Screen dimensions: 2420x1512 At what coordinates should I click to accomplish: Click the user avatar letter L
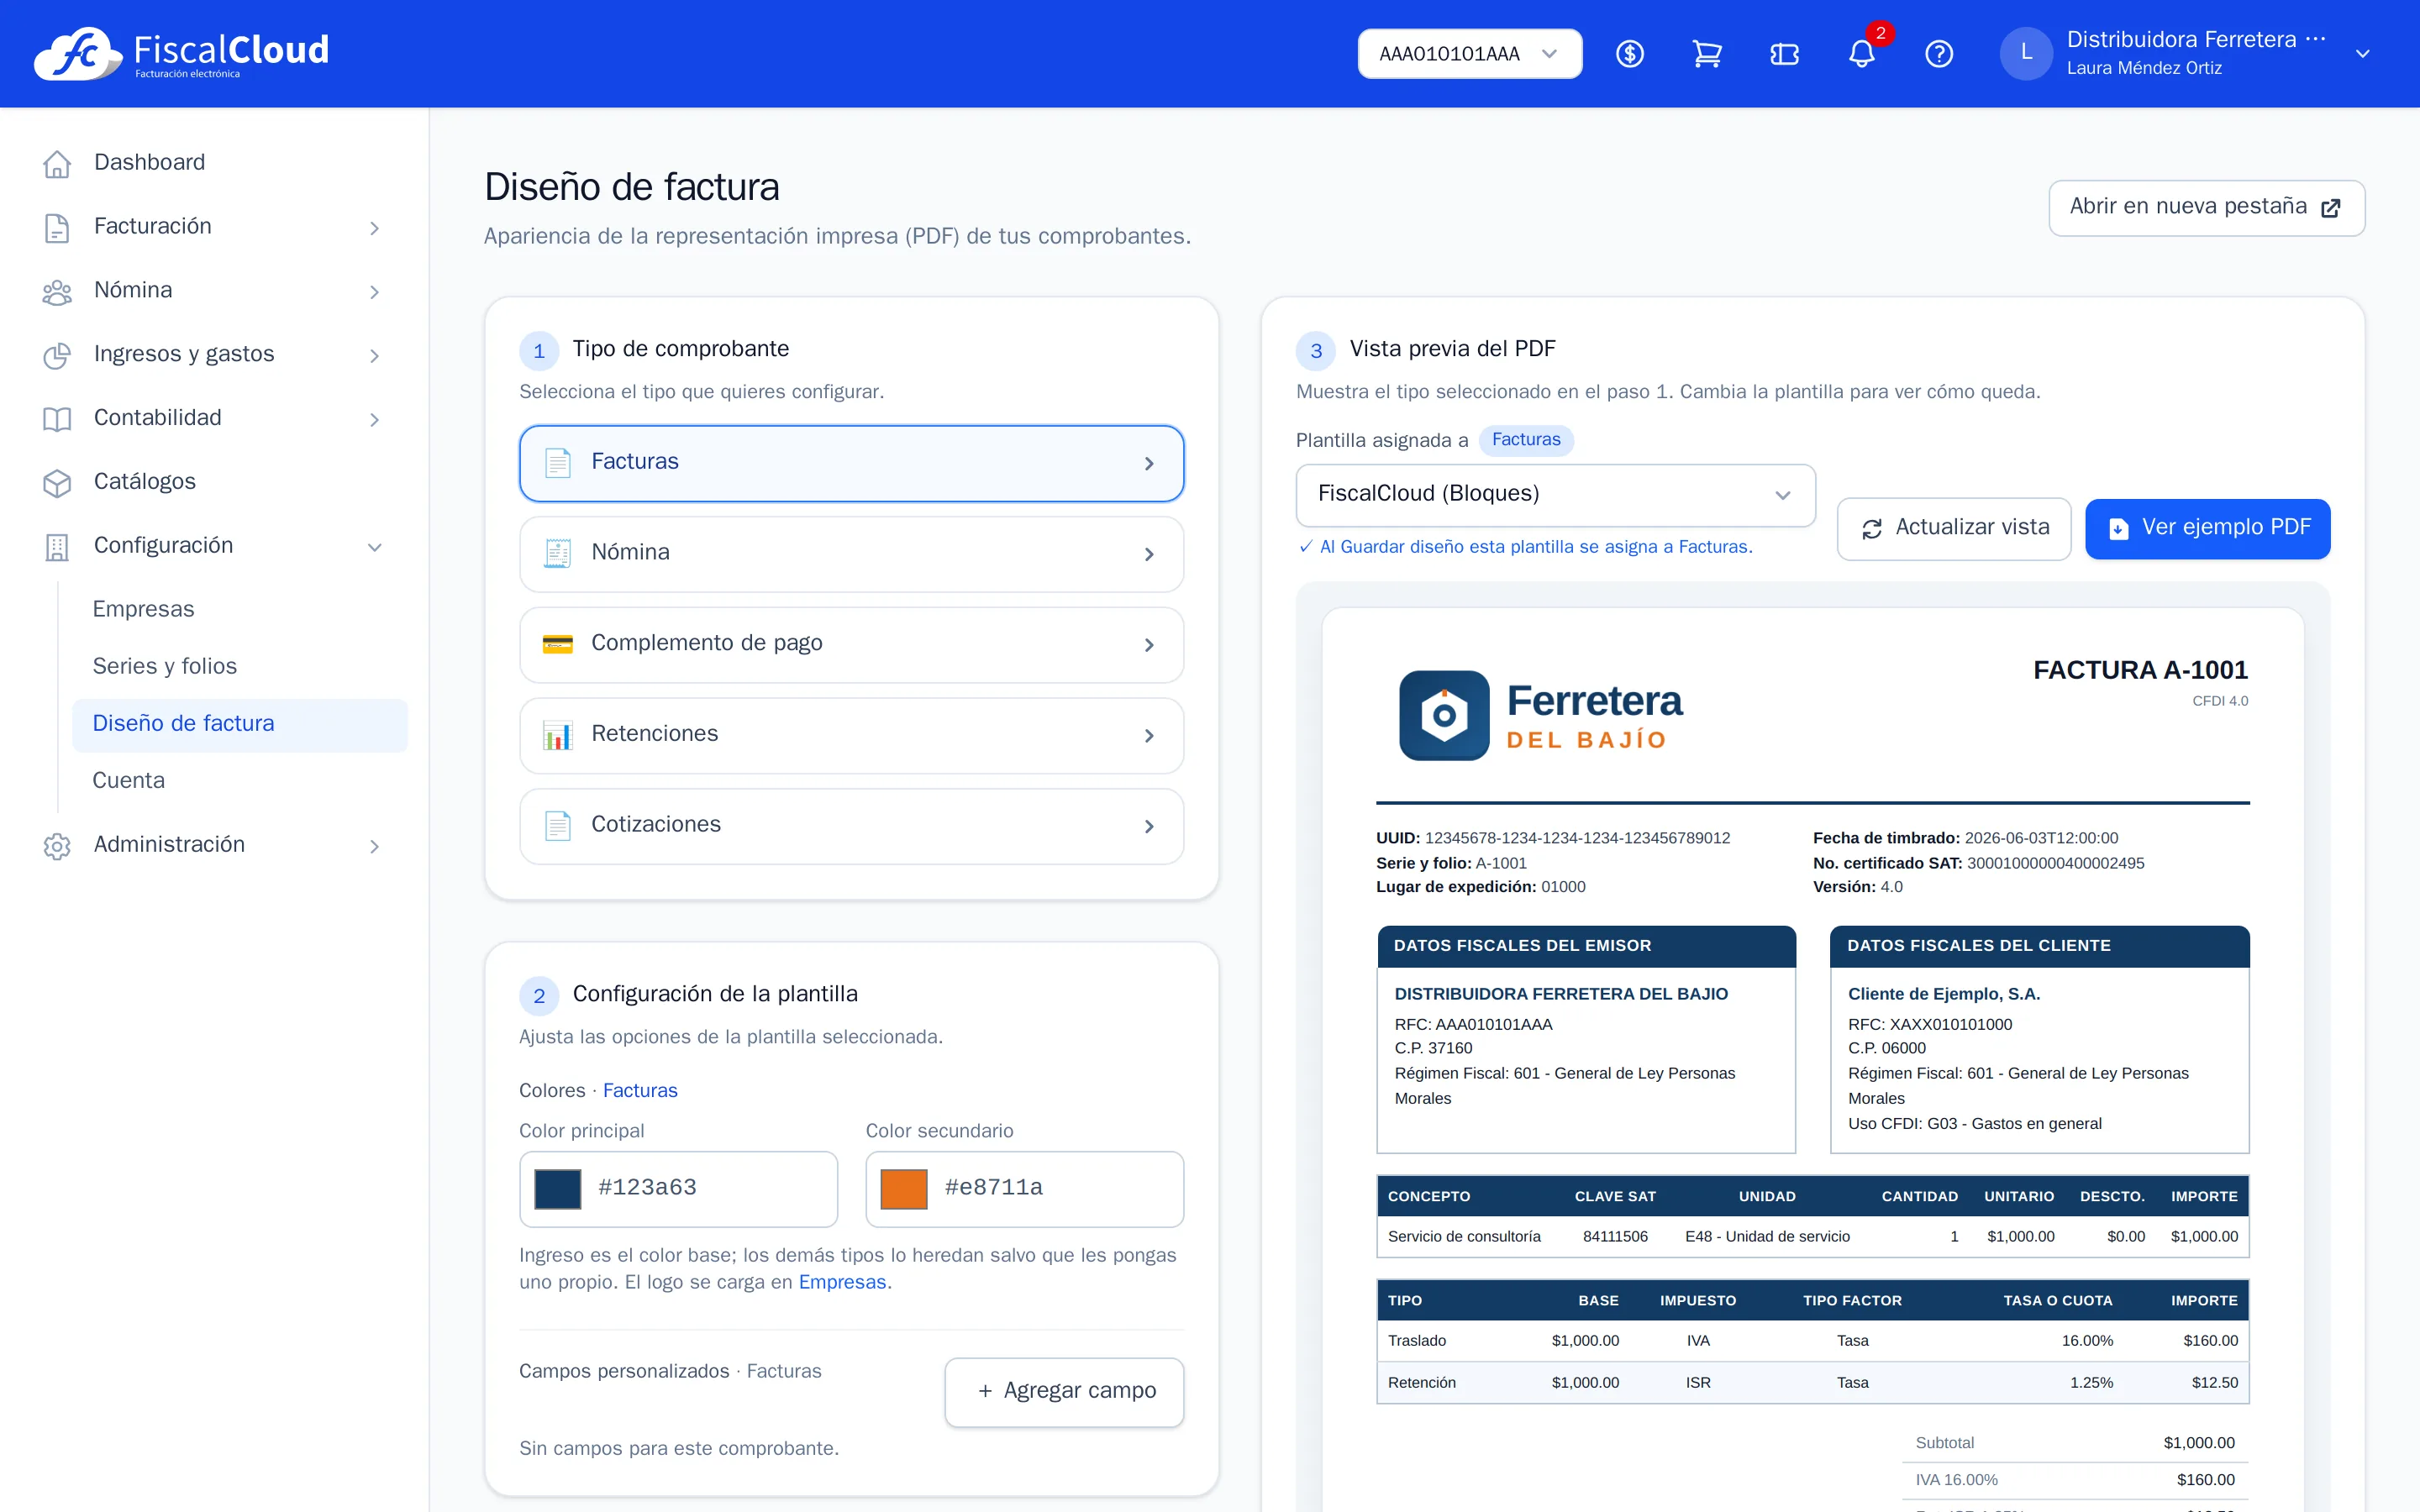[x=2026, y=53]
